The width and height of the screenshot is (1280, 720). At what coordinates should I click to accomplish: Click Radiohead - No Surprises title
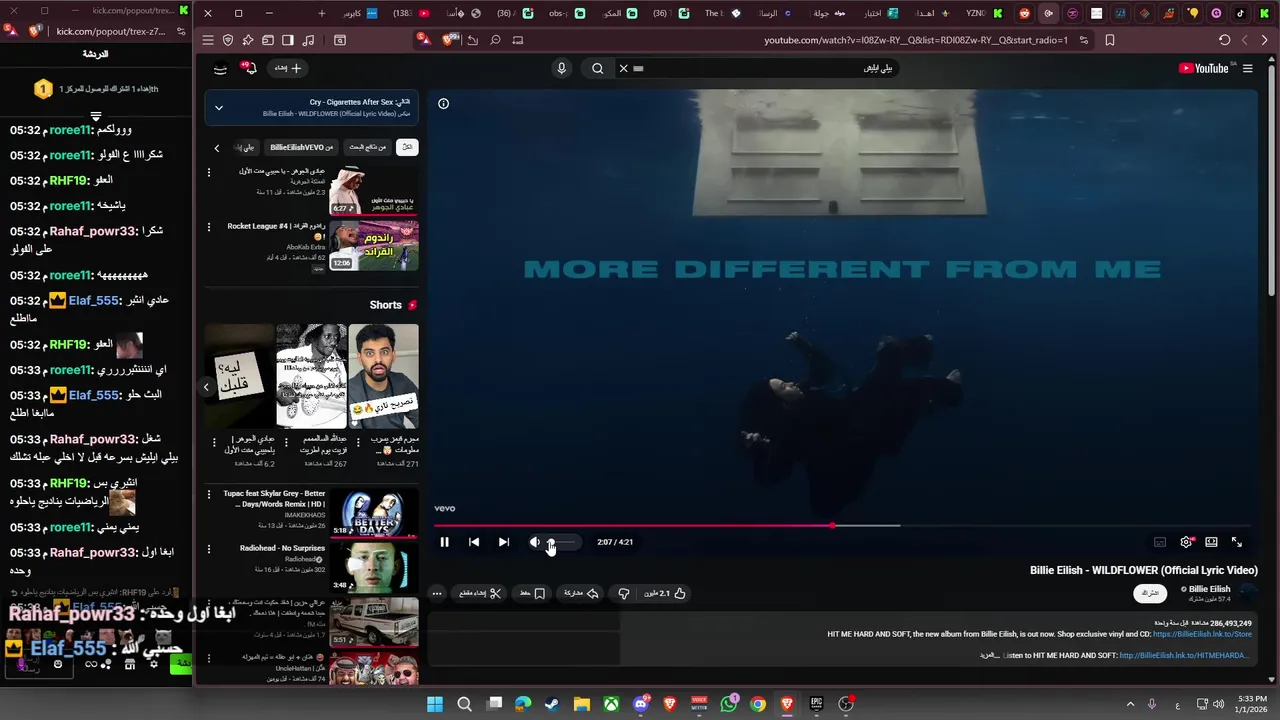point(282,548)
